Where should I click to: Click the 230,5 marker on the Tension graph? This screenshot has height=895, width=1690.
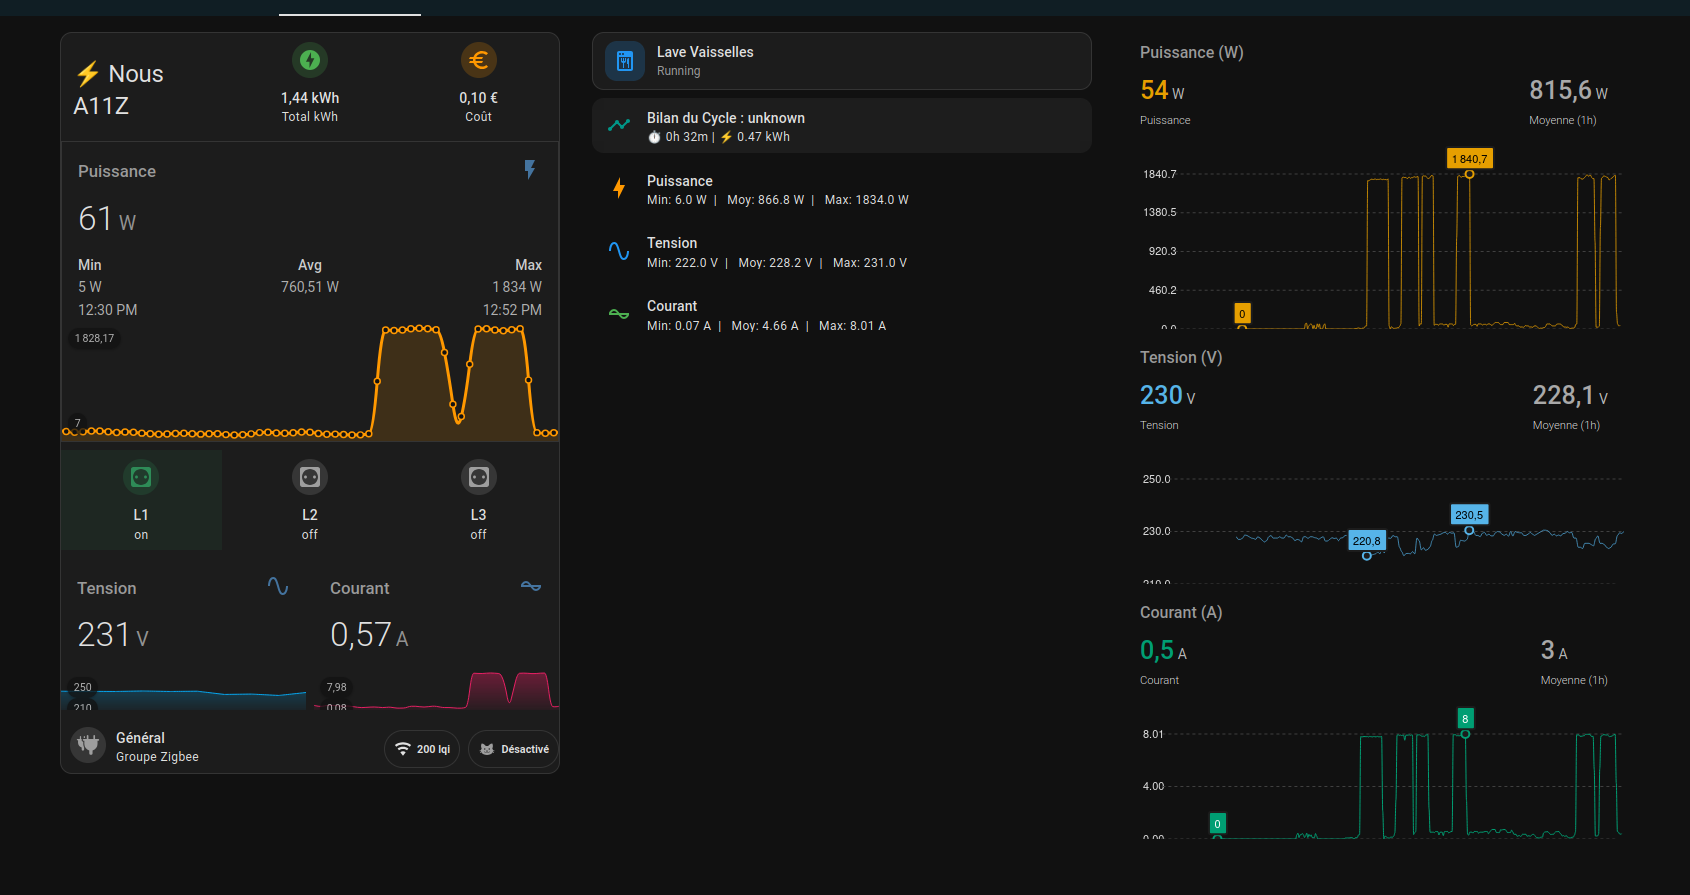coord(1469,515)
